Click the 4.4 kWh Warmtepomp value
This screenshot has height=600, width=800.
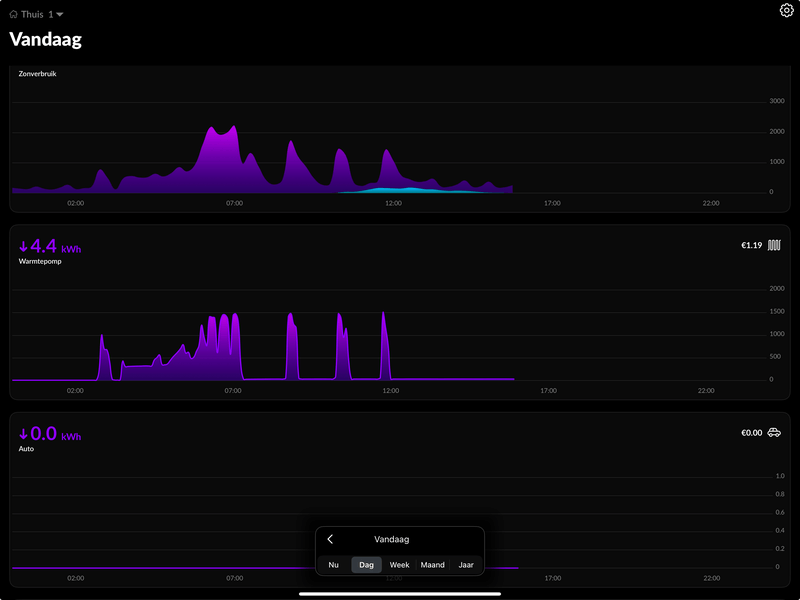50,246
